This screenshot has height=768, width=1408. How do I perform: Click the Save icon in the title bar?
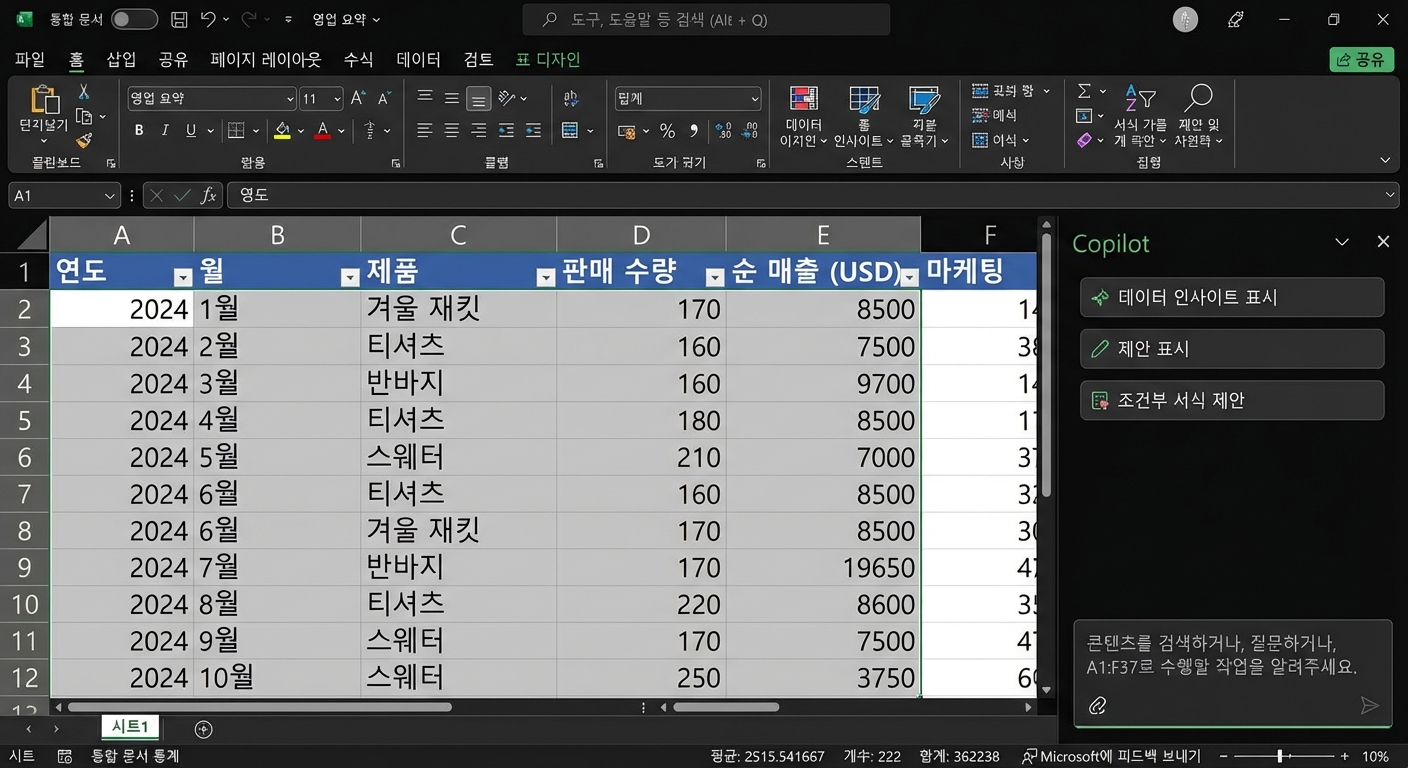tap(179, 19)
